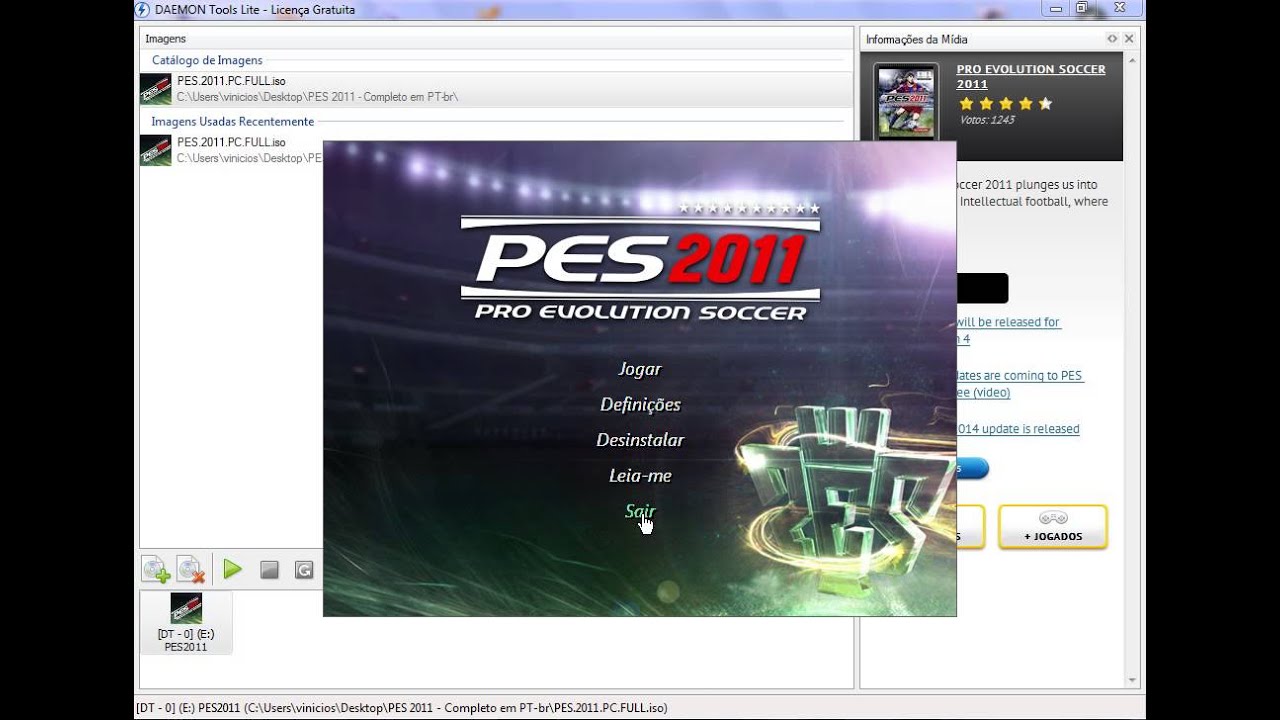The width and height of the screenshot is (1280, 720).
Task: Click the green Mount play icon
Action: pyautogui.click(x=233, y=569)
